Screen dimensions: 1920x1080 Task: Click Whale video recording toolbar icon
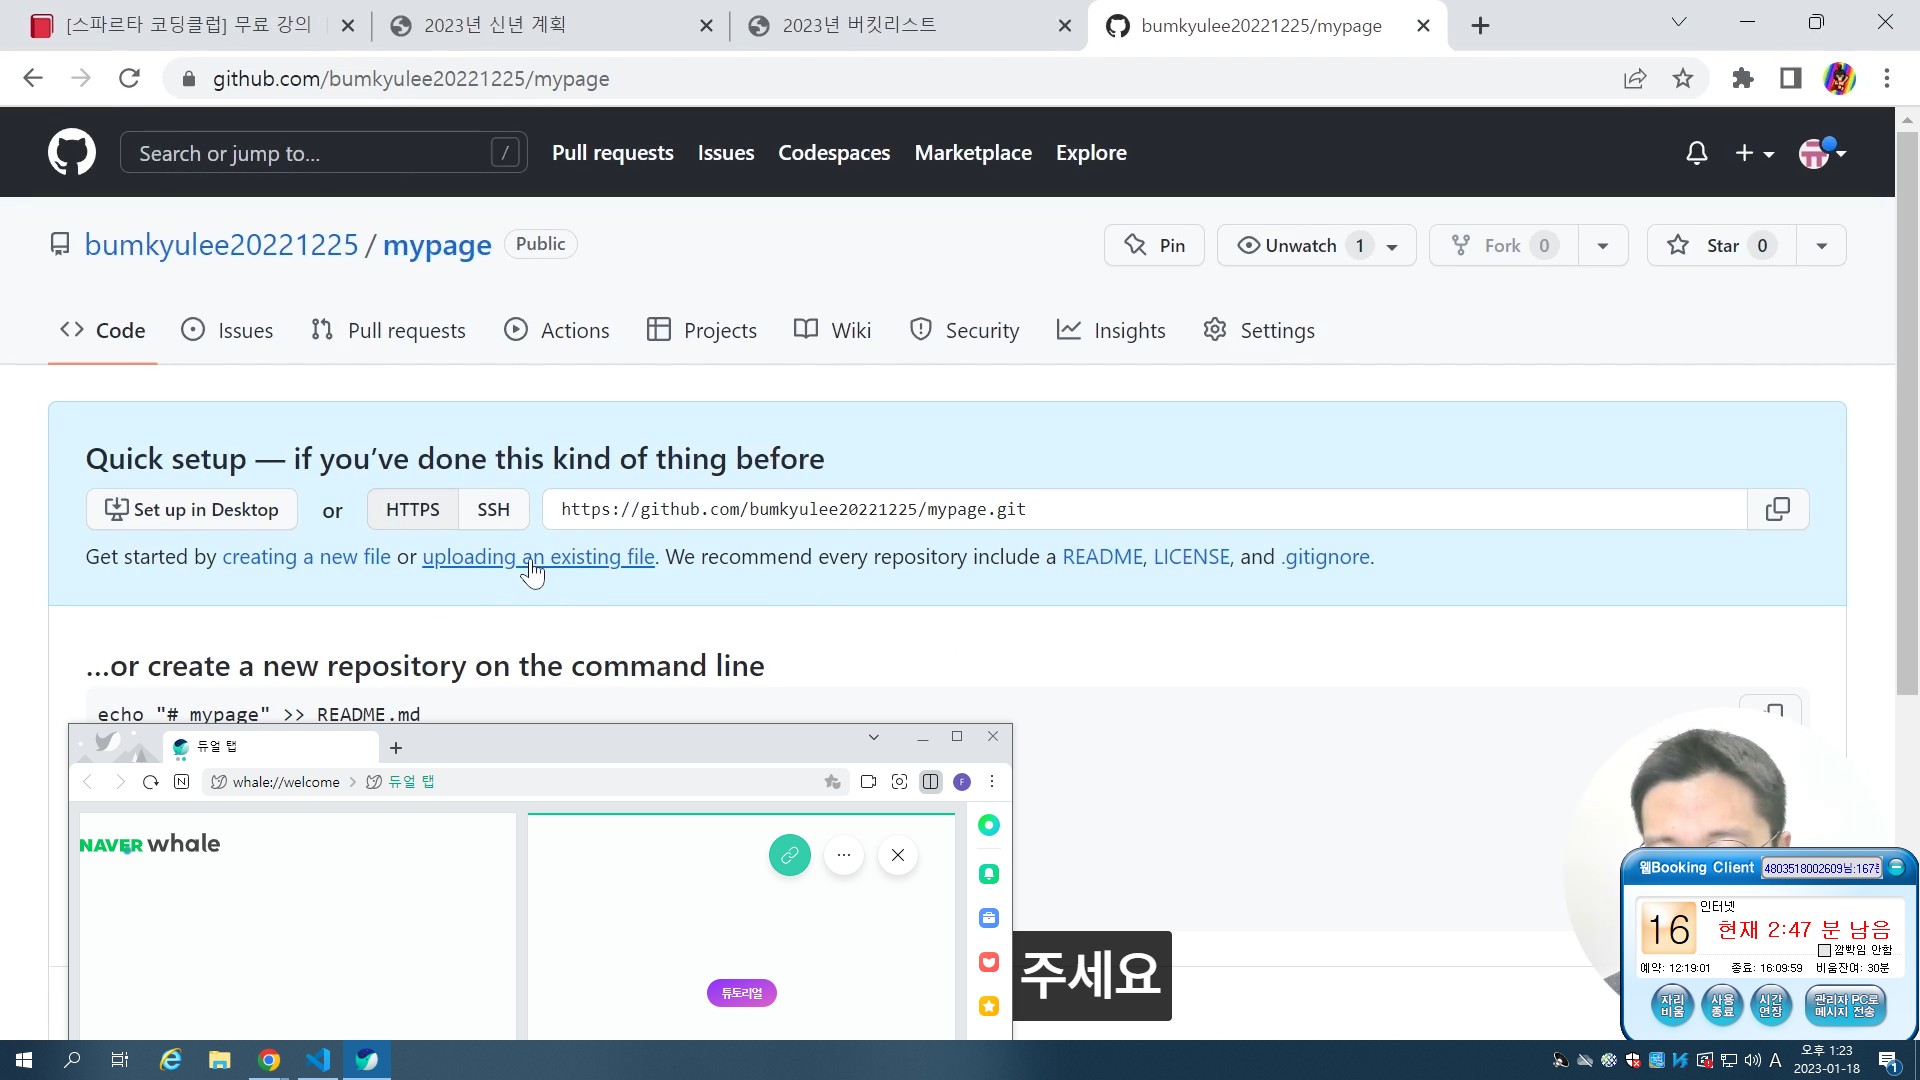pyautogui.click(x=868, y=782)
